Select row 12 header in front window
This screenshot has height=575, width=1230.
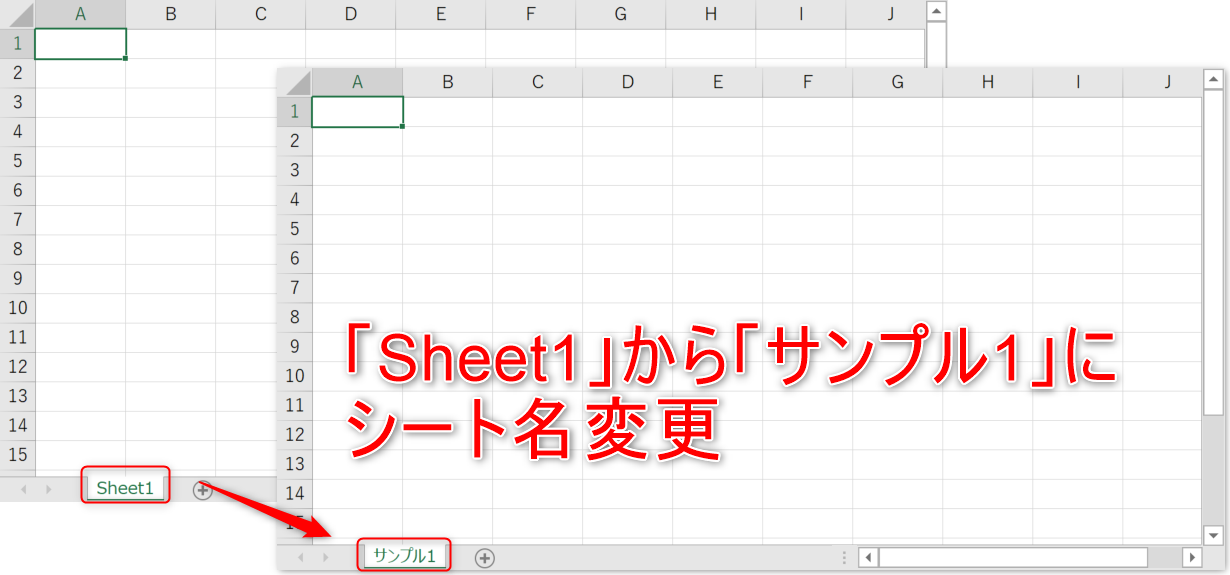coord(294,435)
